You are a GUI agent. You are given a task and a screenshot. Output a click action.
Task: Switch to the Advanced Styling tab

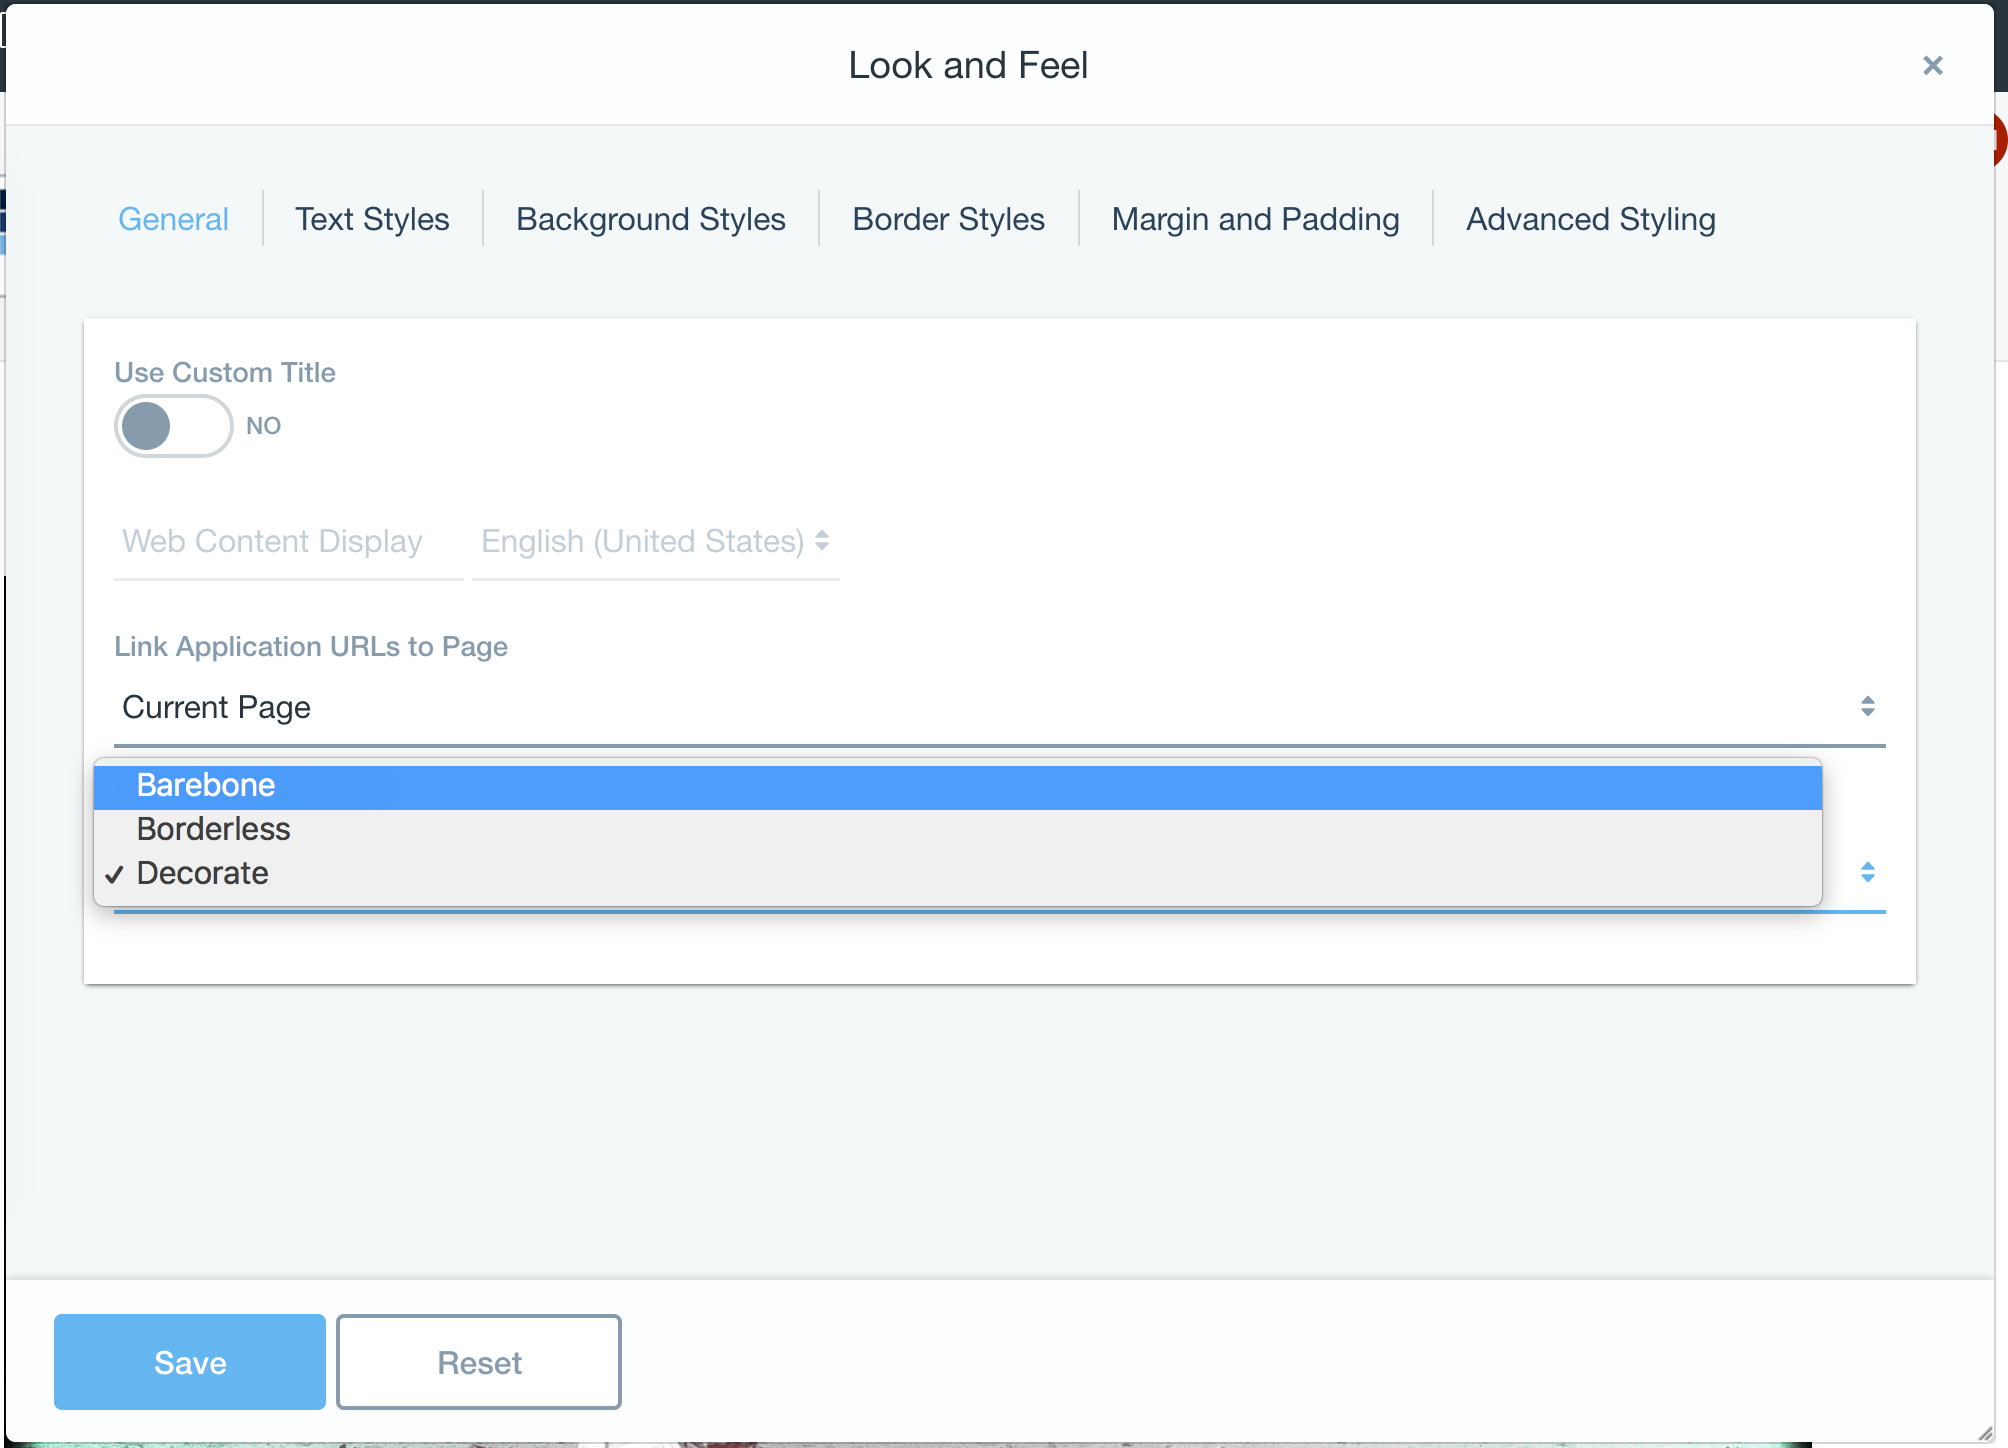[1590, 219]
